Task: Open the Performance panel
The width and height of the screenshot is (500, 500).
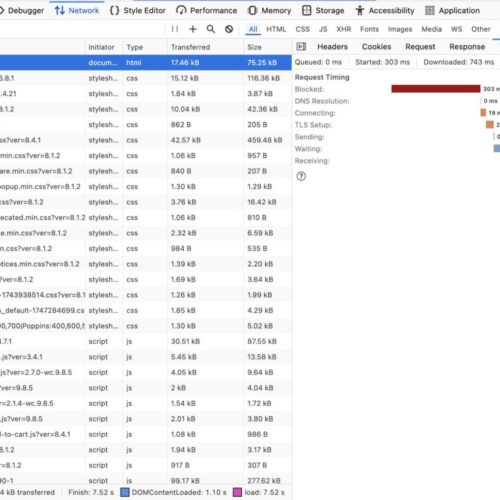Action: click(207, 11)
